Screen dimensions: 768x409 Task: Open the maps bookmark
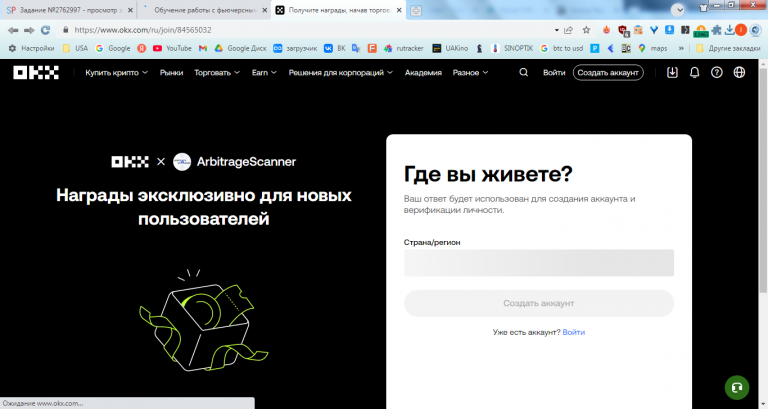(653, 48)
